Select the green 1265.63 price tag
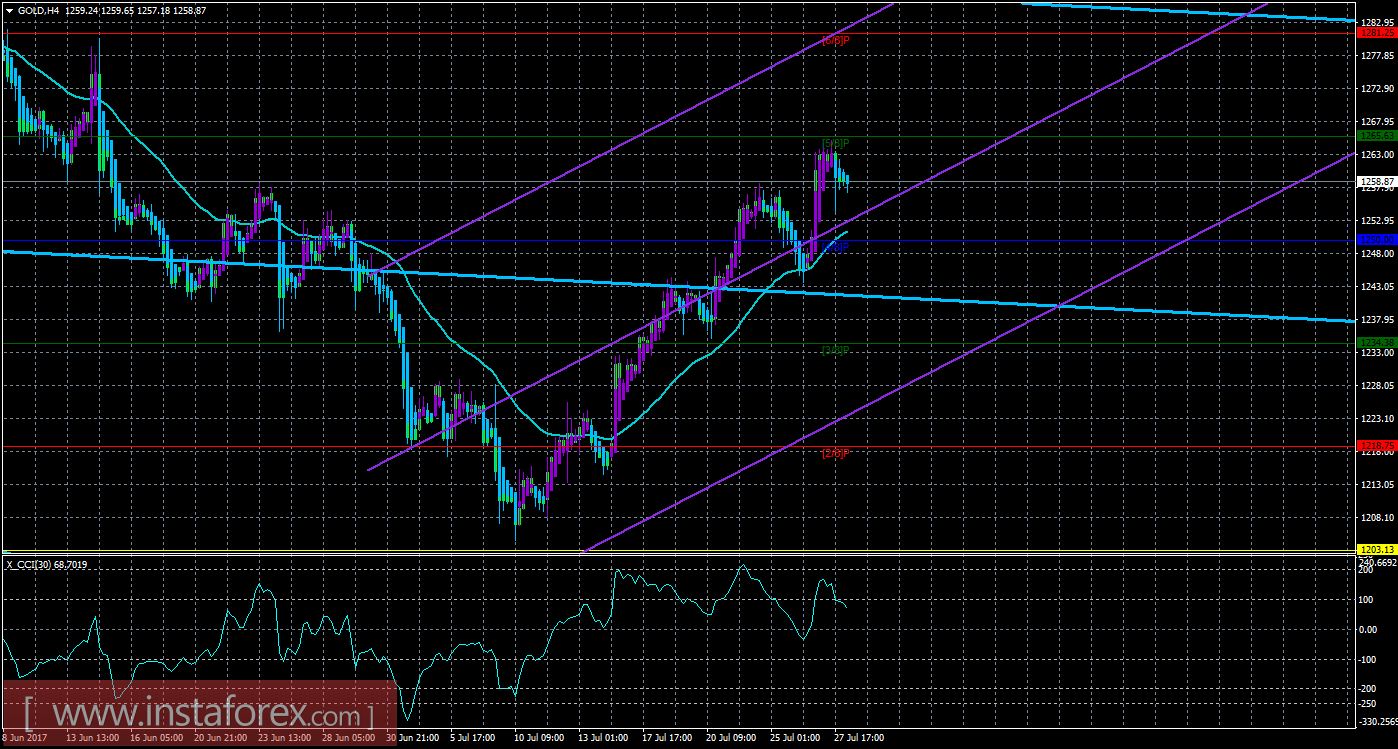 pos(1377,136)
